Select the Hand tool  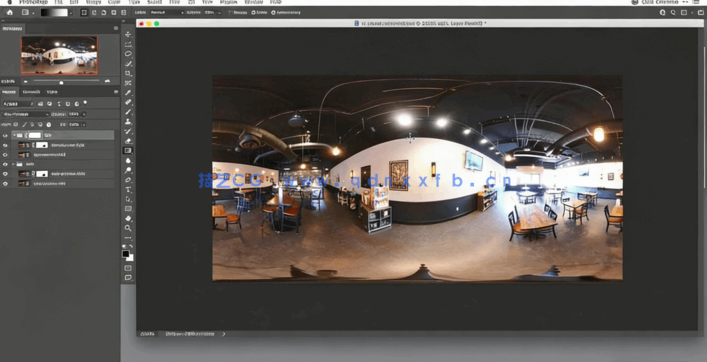pyautogui.click(x=128, y=218)
